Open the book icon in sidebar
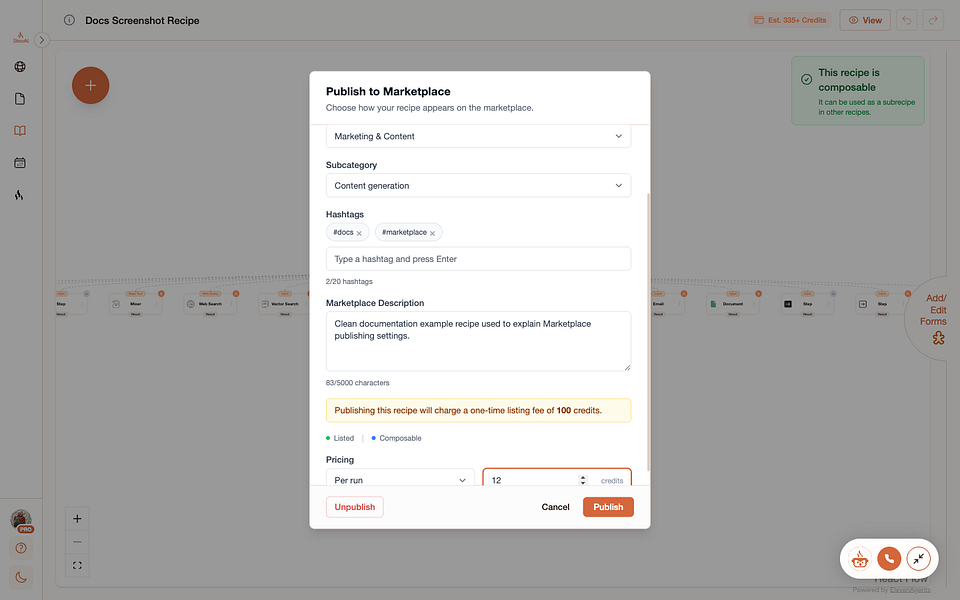 (x=20, y=130)
